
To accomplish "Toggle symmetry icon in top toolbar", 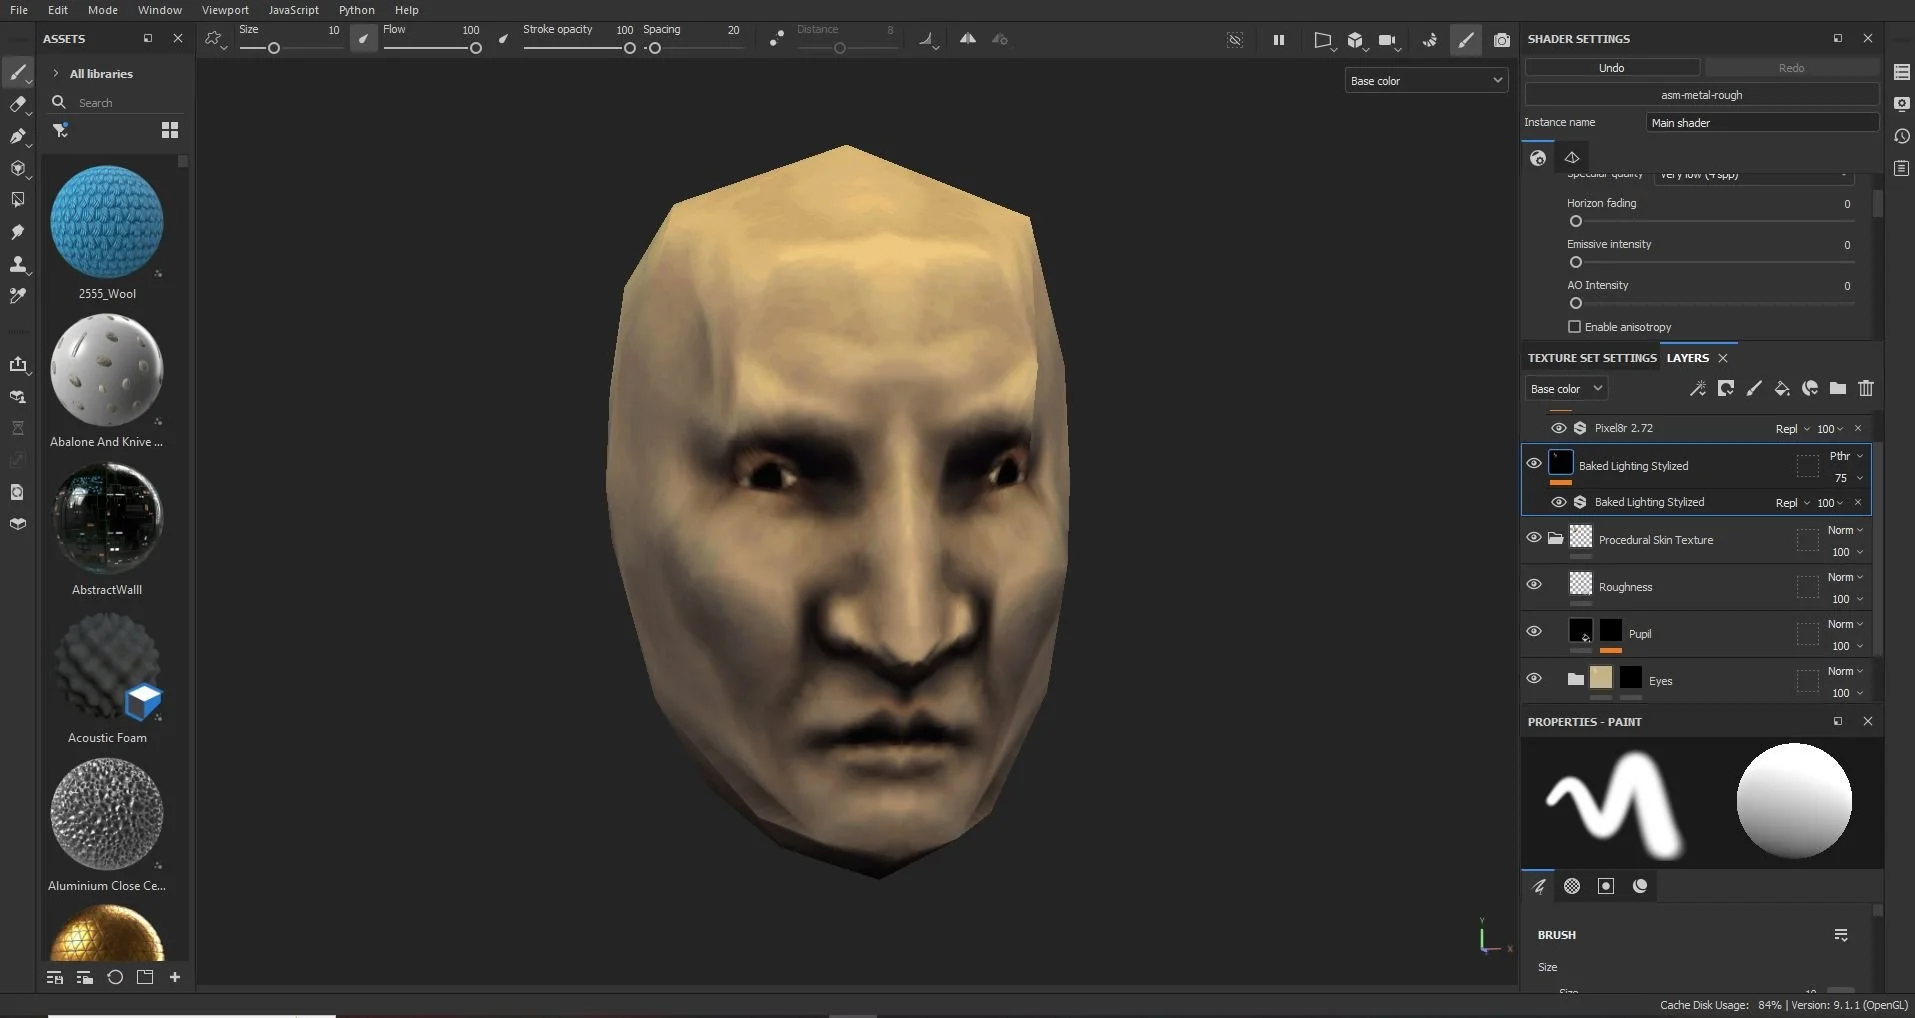I will point(968,39).
